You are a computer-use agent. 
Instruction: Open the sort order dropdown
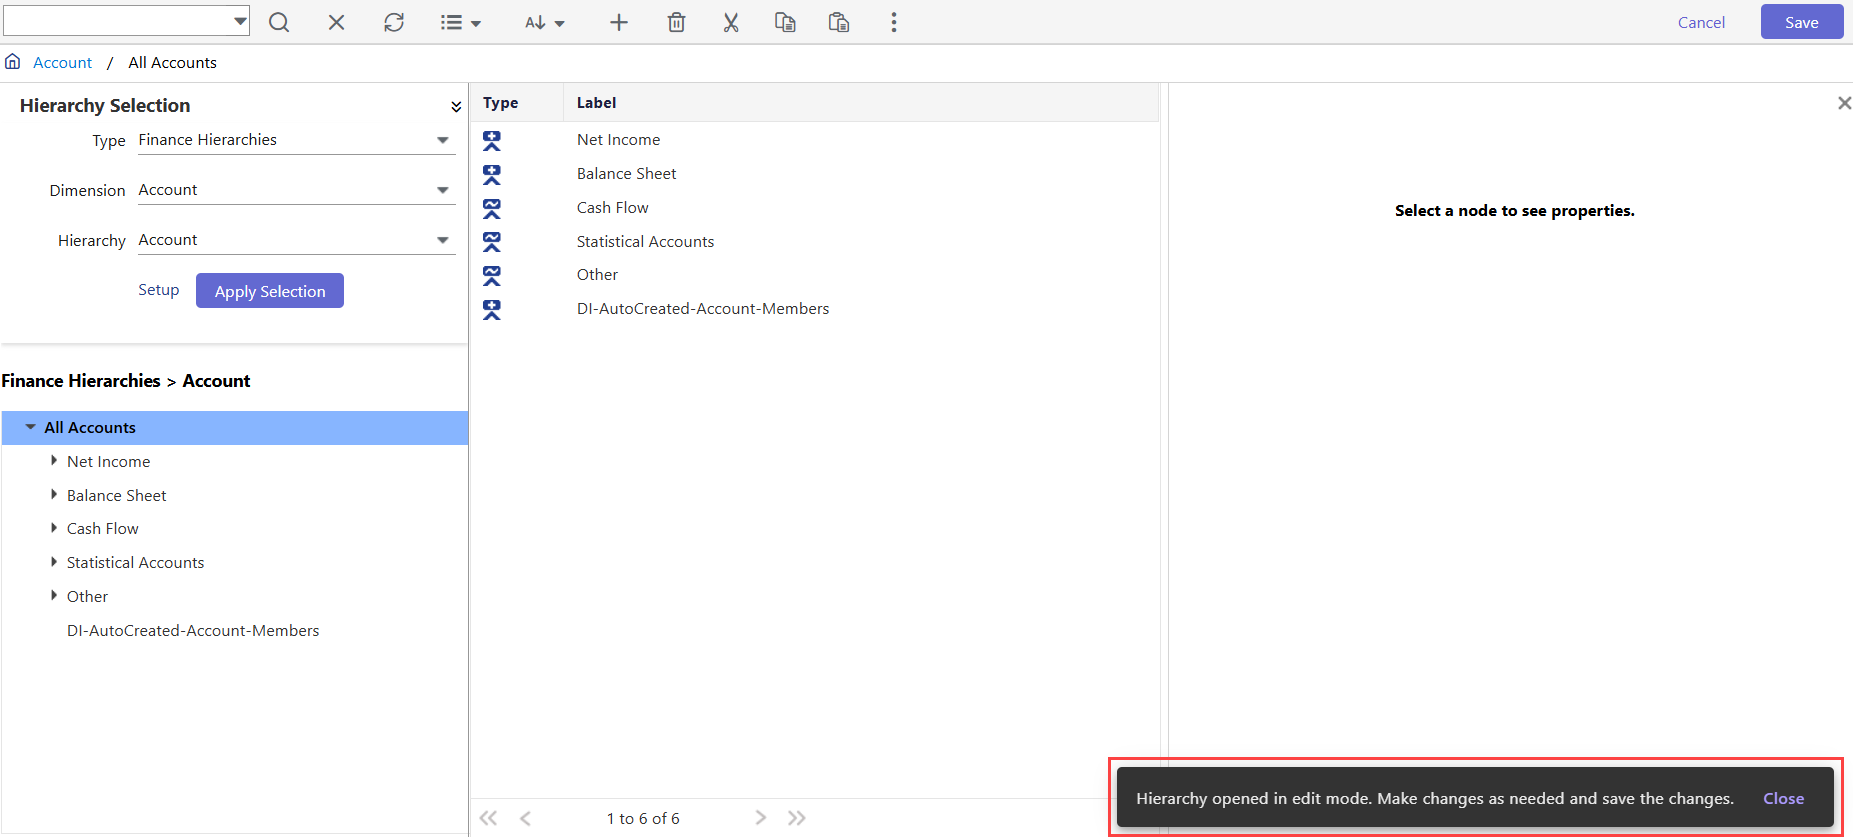[x=545, y=22]
